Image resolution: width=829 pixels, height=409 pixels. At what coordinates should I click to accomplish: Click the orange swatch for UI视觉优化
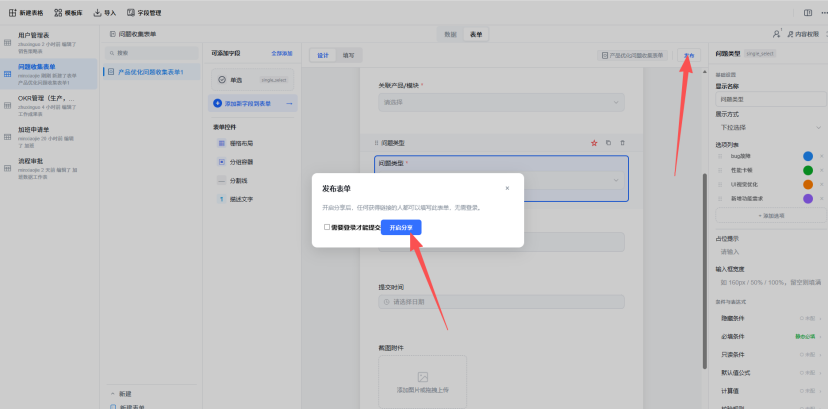[808, 184]
